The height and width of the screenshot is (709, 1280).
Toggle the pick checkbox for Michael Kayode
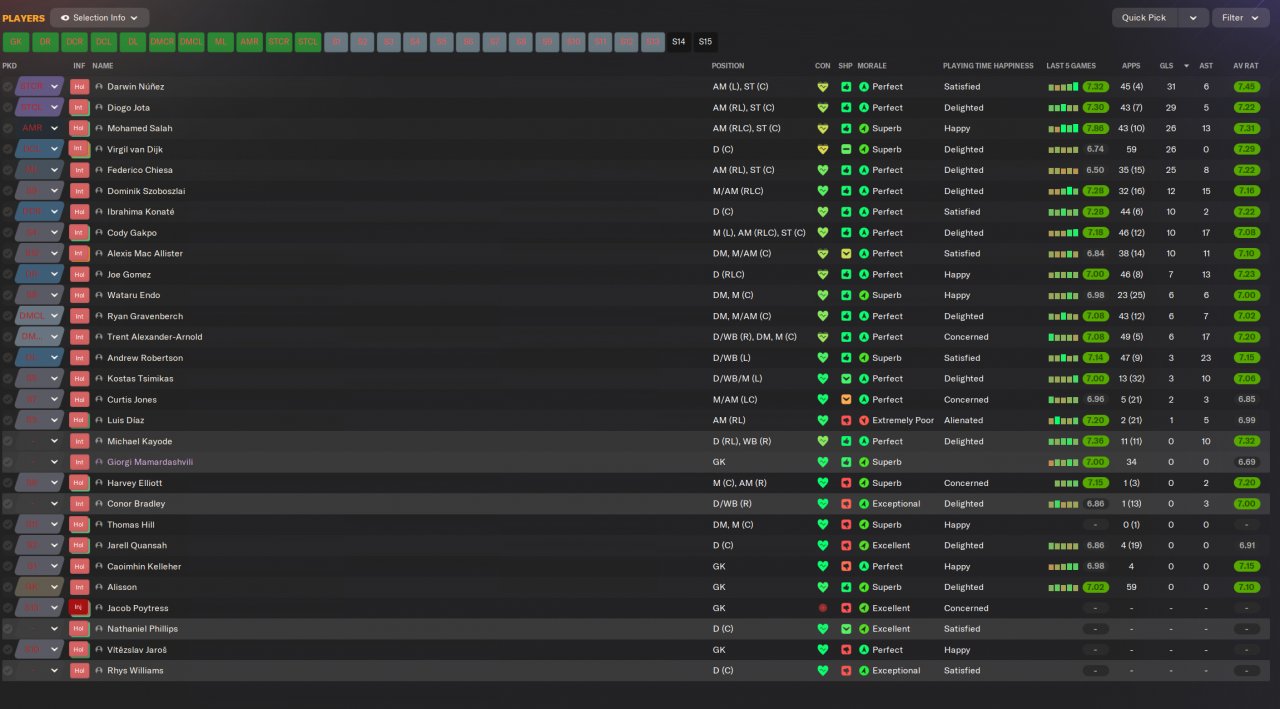8,441
